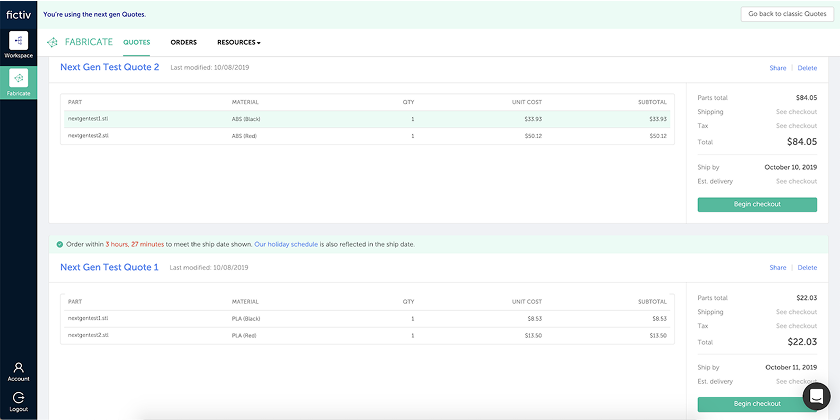Click the Workspace icon in sidebar

pos(18,42)
